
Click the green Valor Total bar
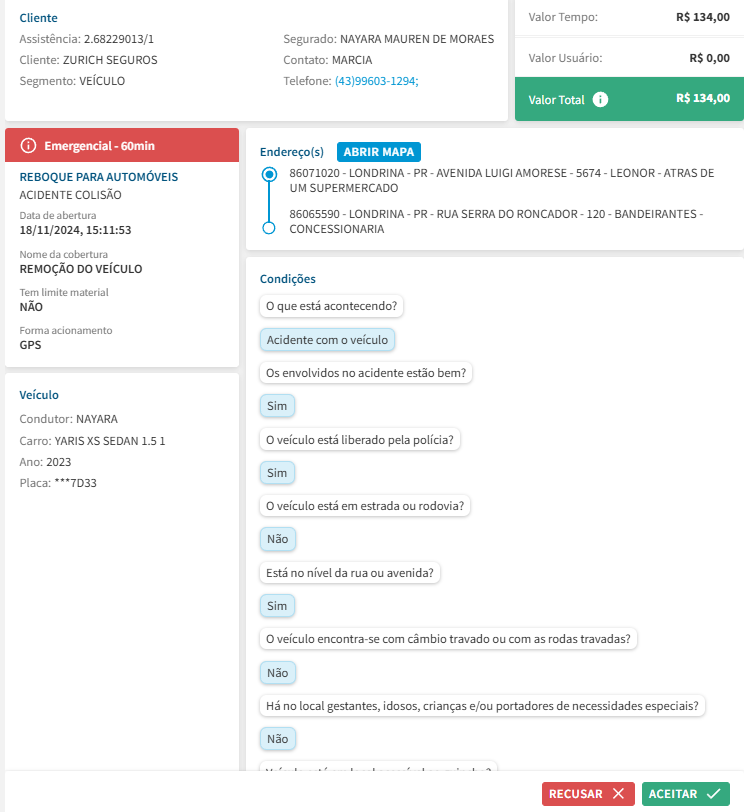[628, 99]
